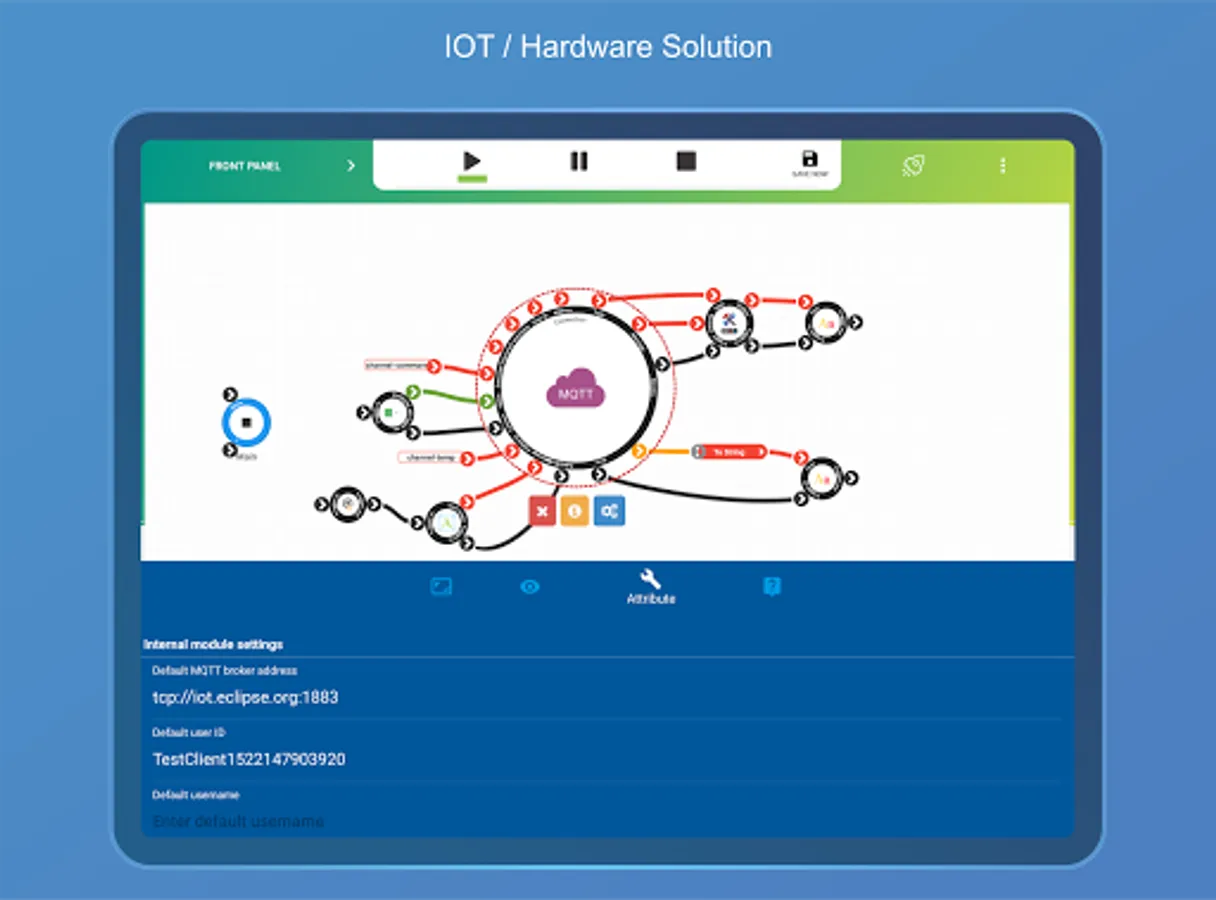Screen dimensions: 1216x900
Task: Select the blue ring stop node
Action: [x=246, y=423]
